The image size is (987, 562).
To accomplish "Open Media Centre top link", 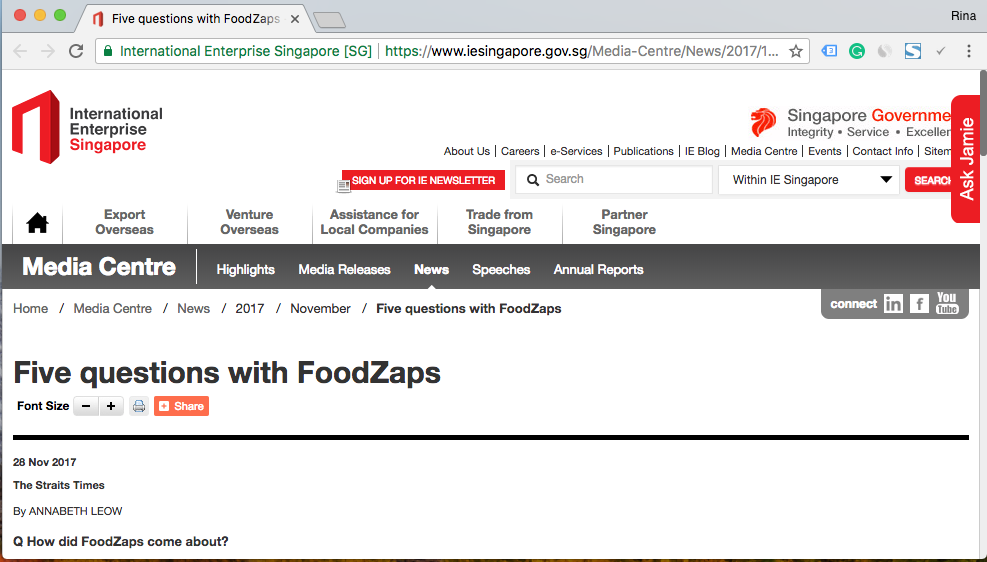I will click(x=764, y=151).
